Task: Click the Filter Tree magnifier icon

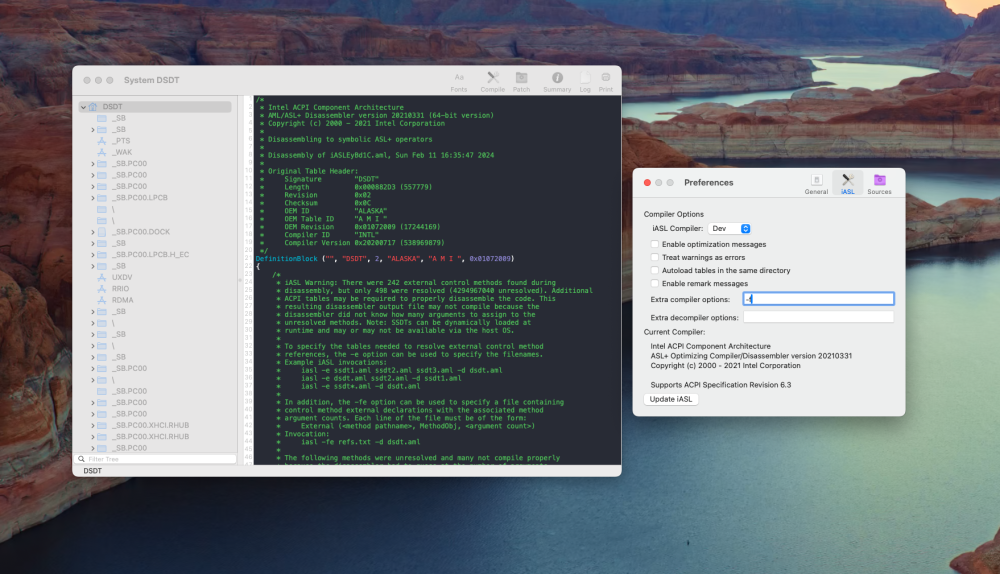Action: pos(81,459)
